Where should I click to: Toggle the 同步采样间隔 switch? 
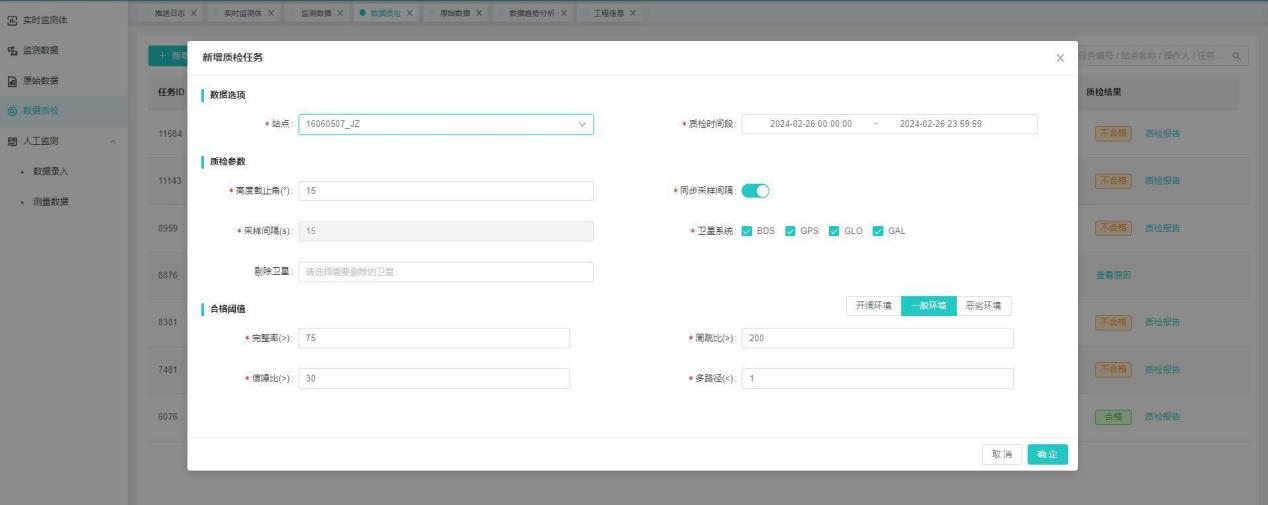click(755, 191)
